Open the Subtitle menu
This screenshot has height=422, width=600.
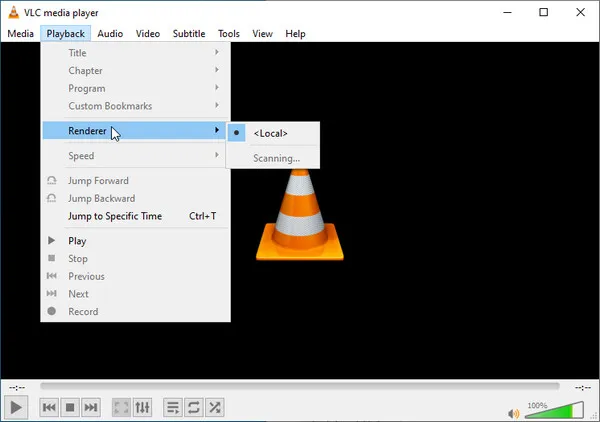188,33
